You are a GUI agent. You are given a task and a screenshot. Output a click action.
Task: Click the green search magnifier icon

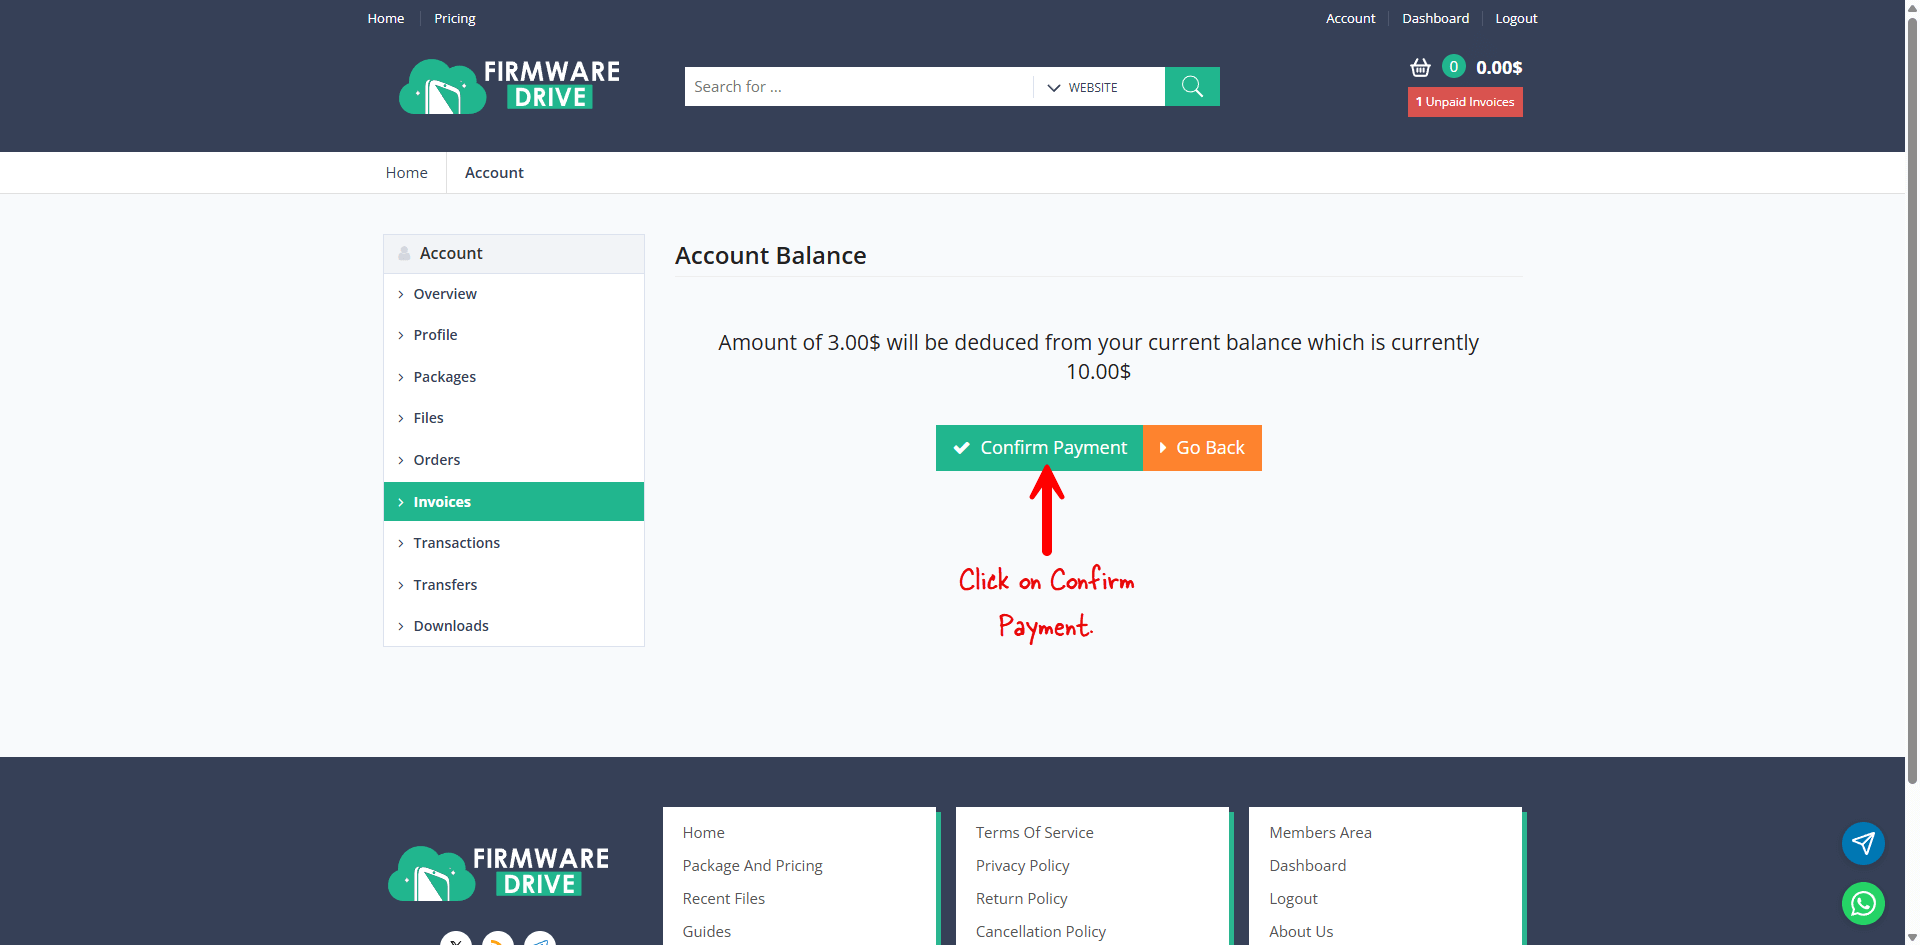click(1192, 87)
